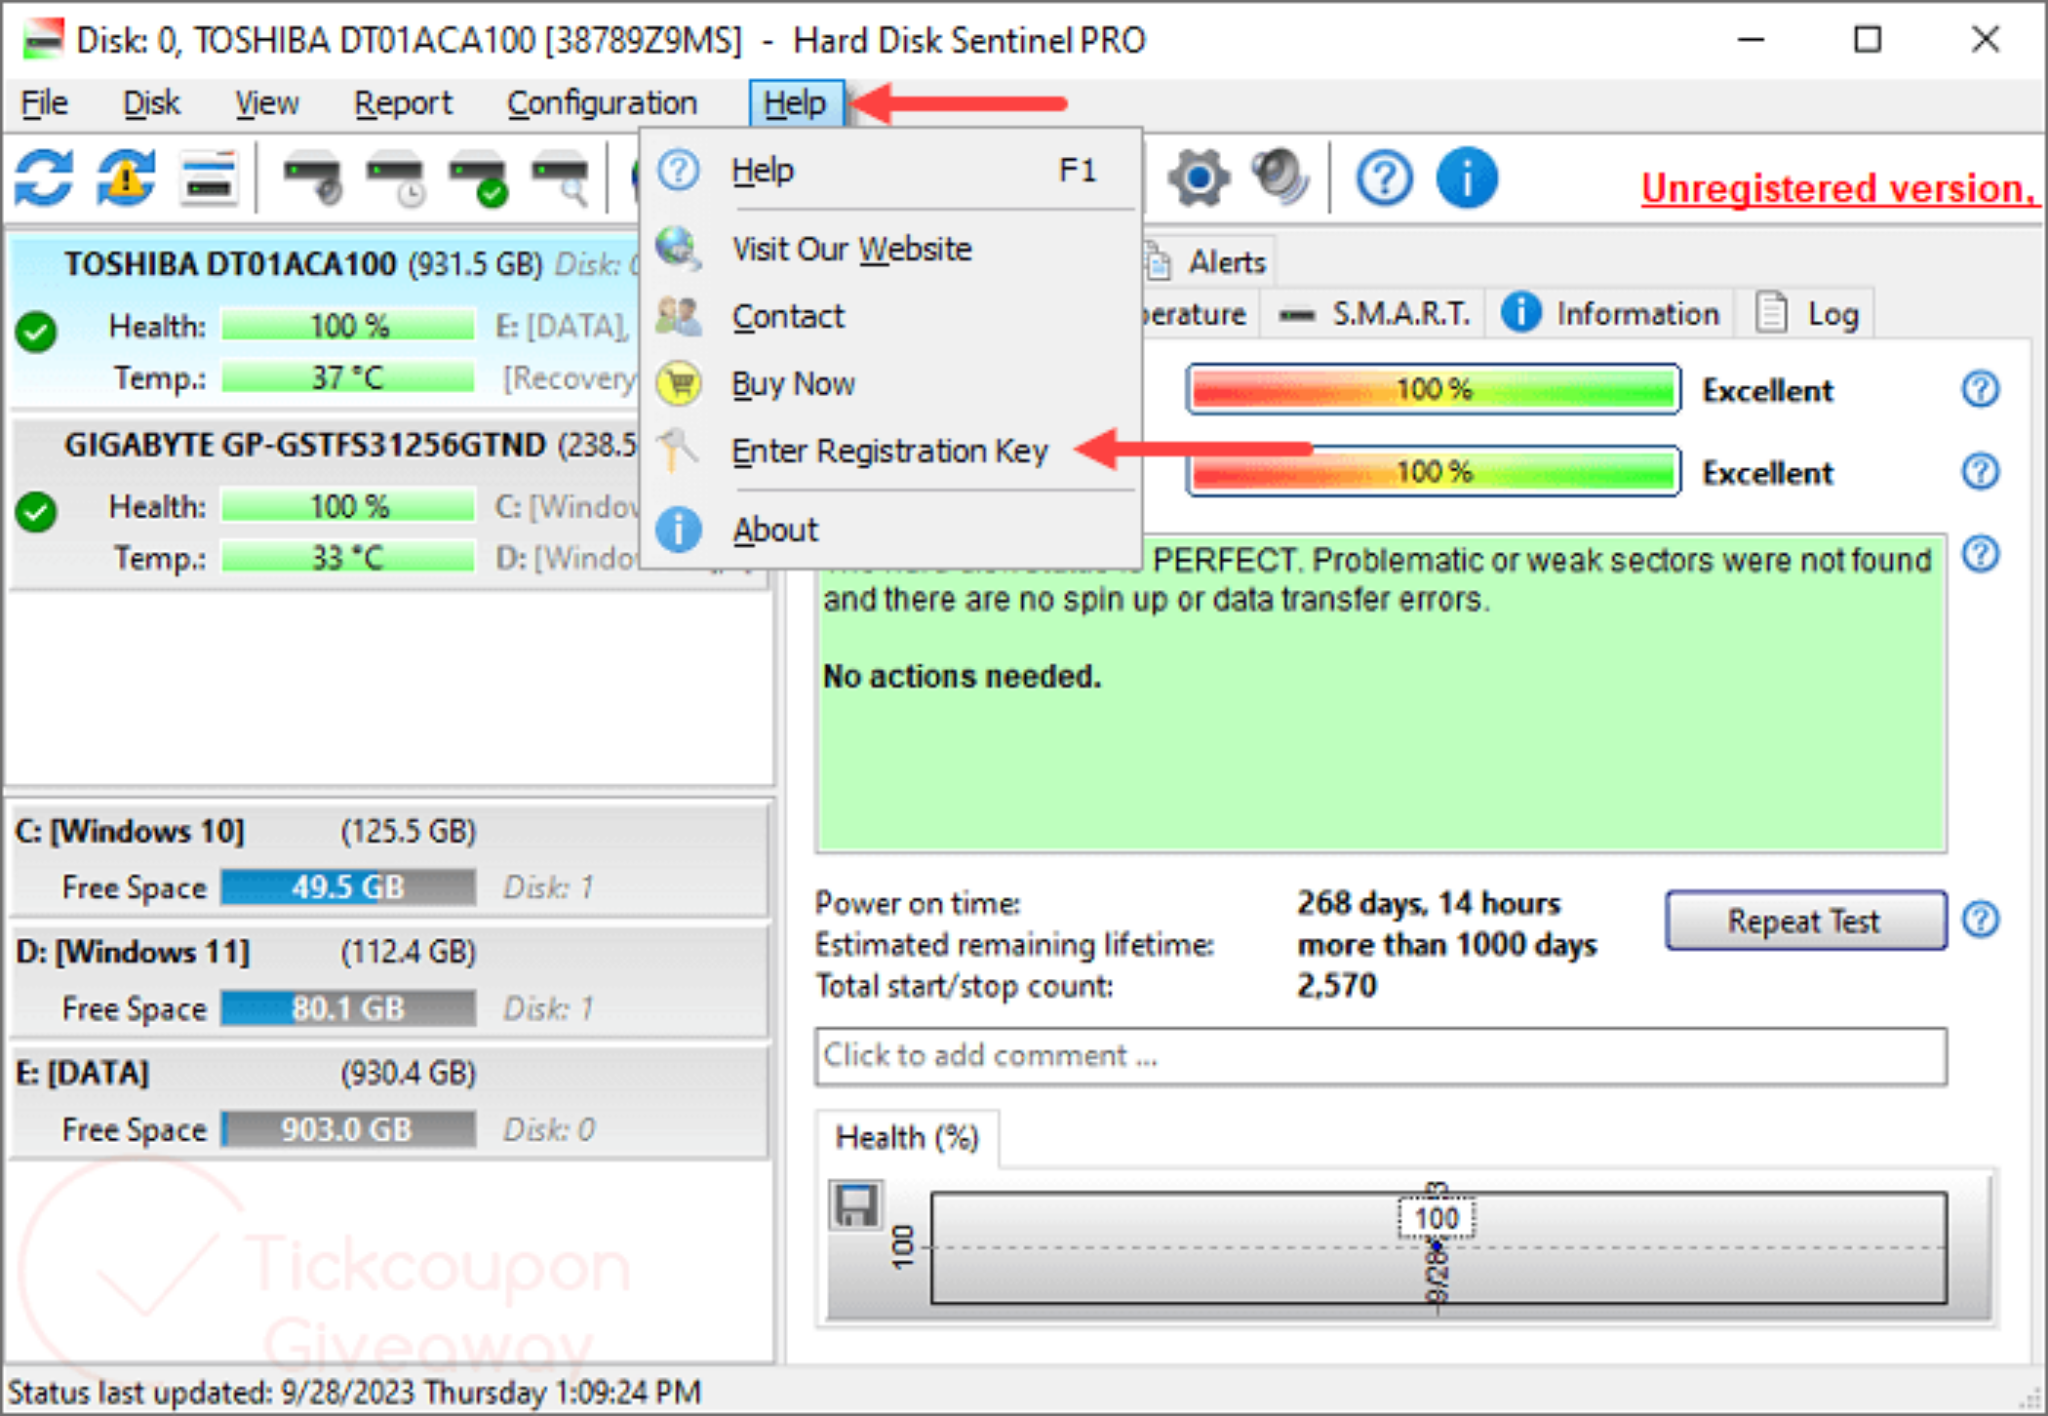Choose Help F1 from the dropdown
This screenshot has width=2048, height=1416.
click(890, 170)
